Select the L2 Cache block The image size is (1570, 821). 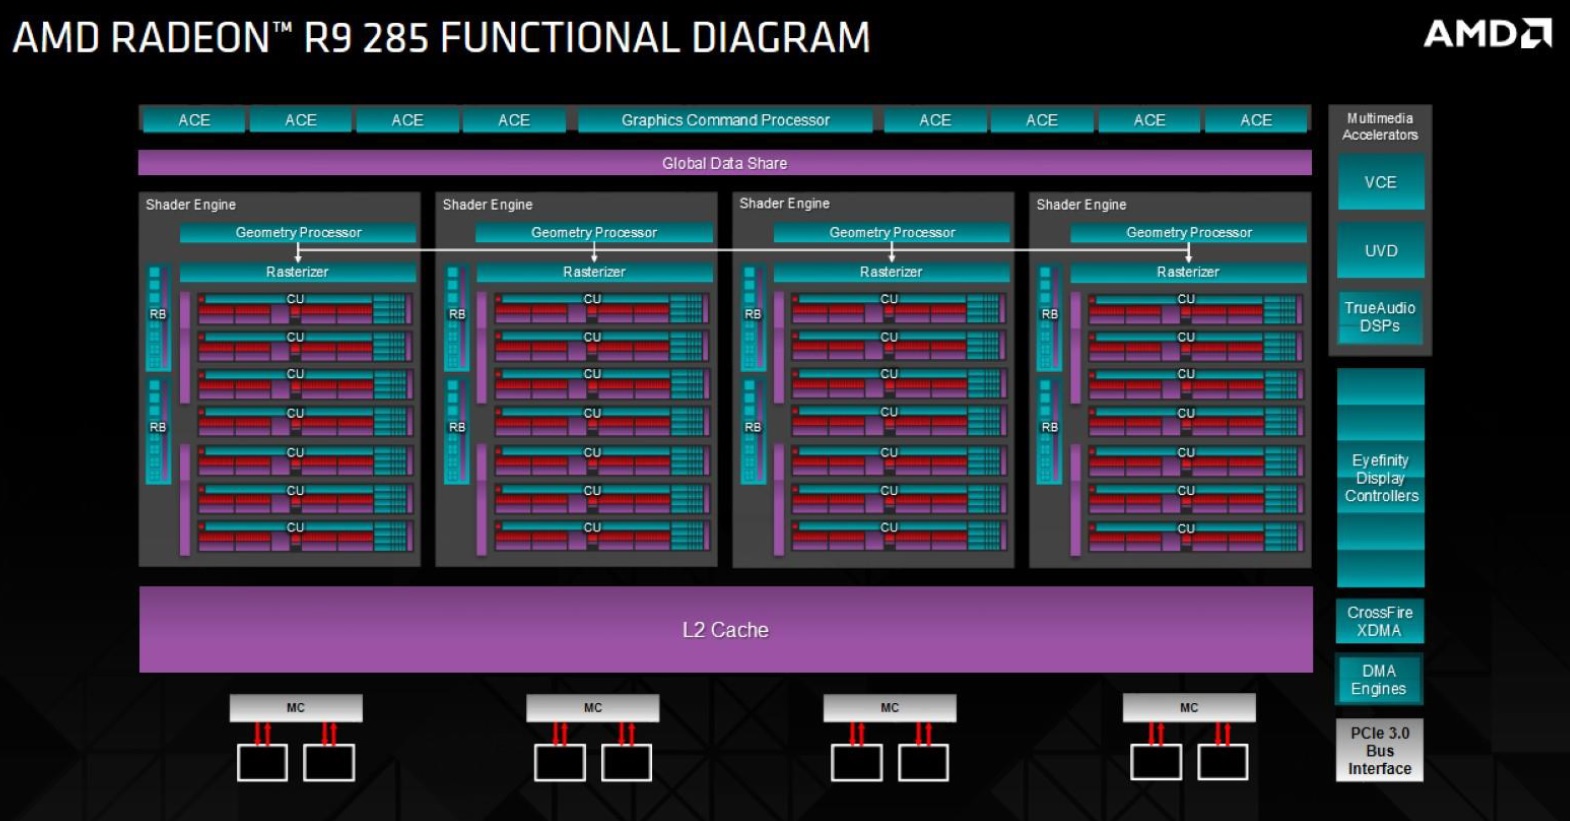click(x=725, y=629)
